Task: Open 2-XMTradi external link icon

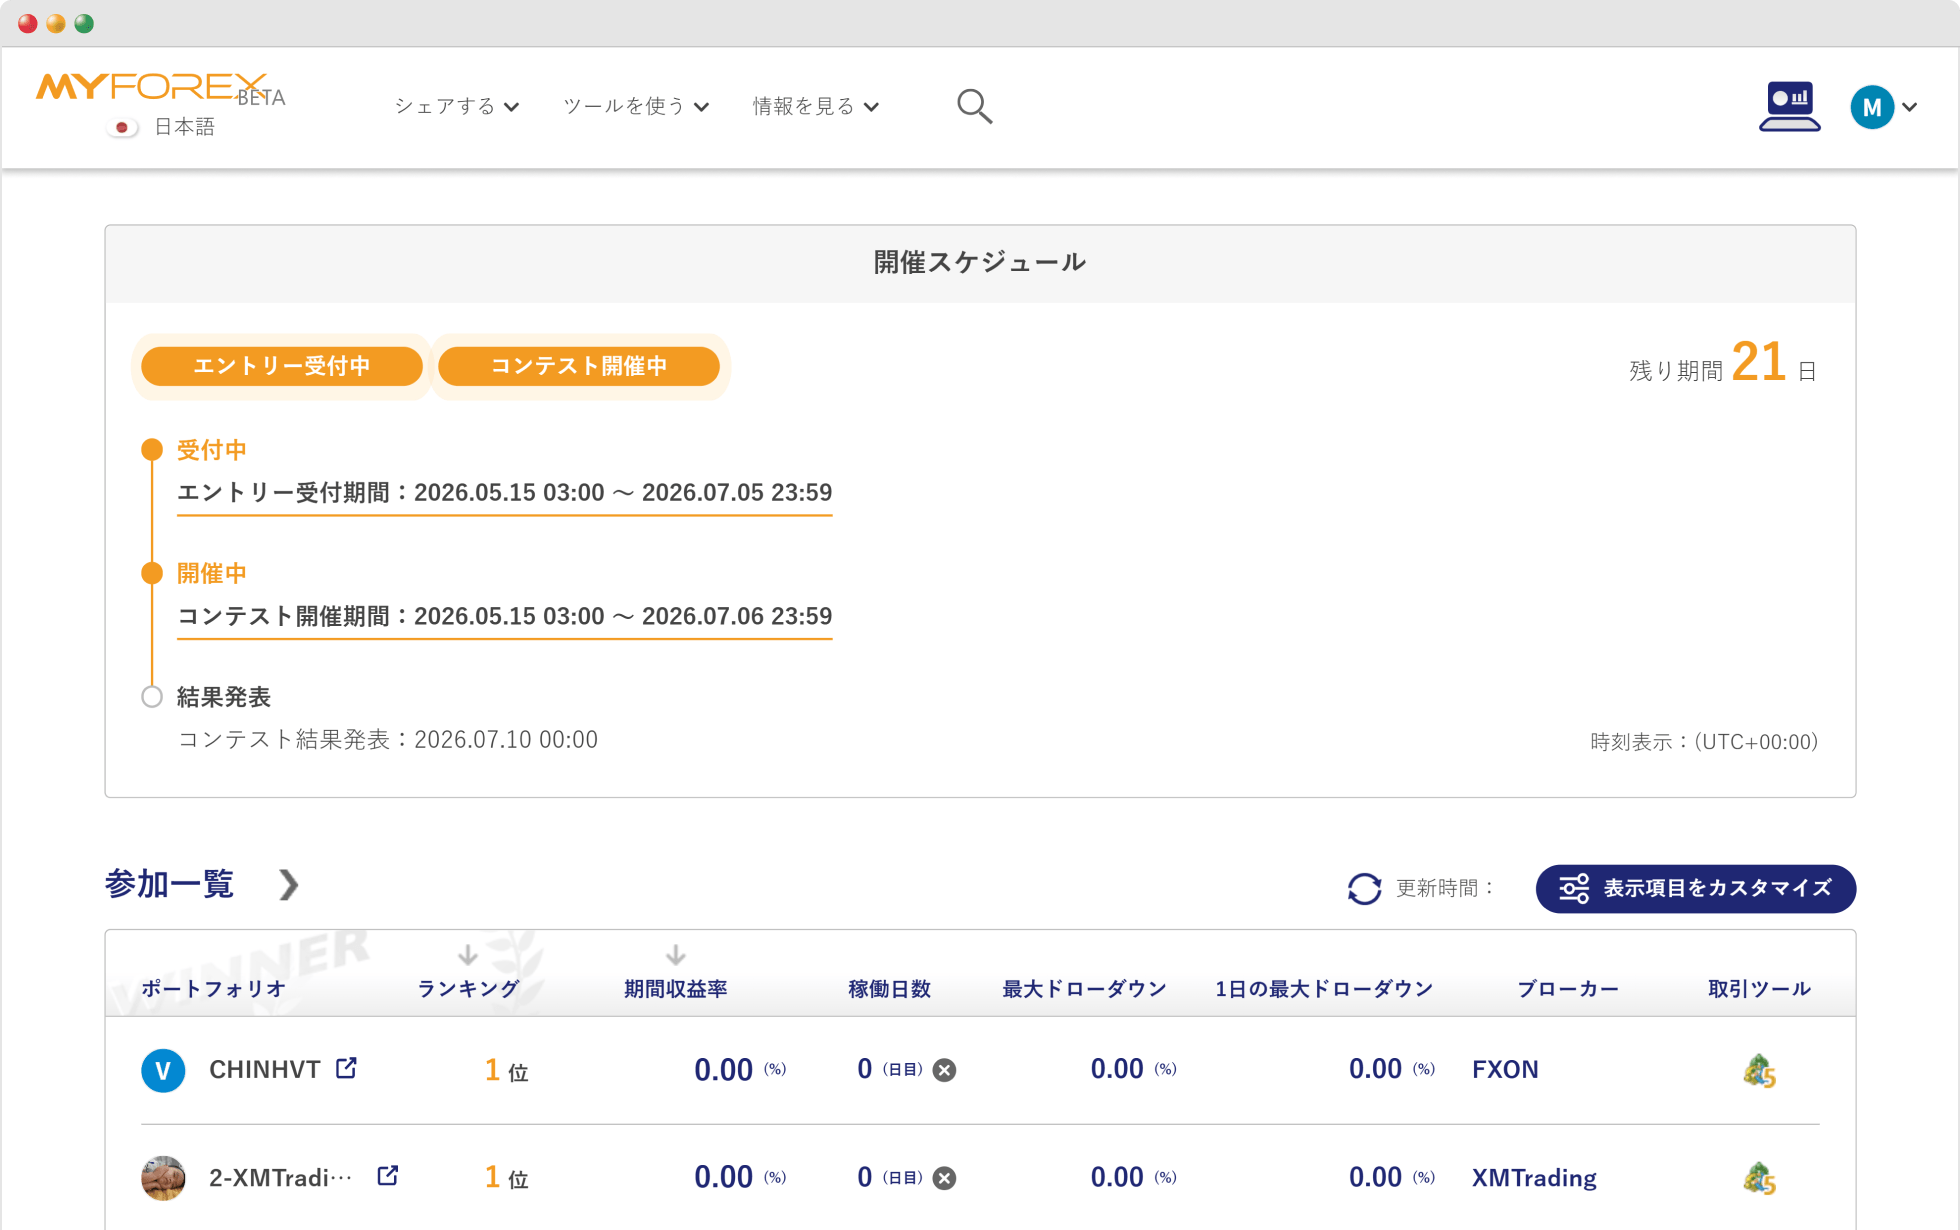Action: point(388,1176)
